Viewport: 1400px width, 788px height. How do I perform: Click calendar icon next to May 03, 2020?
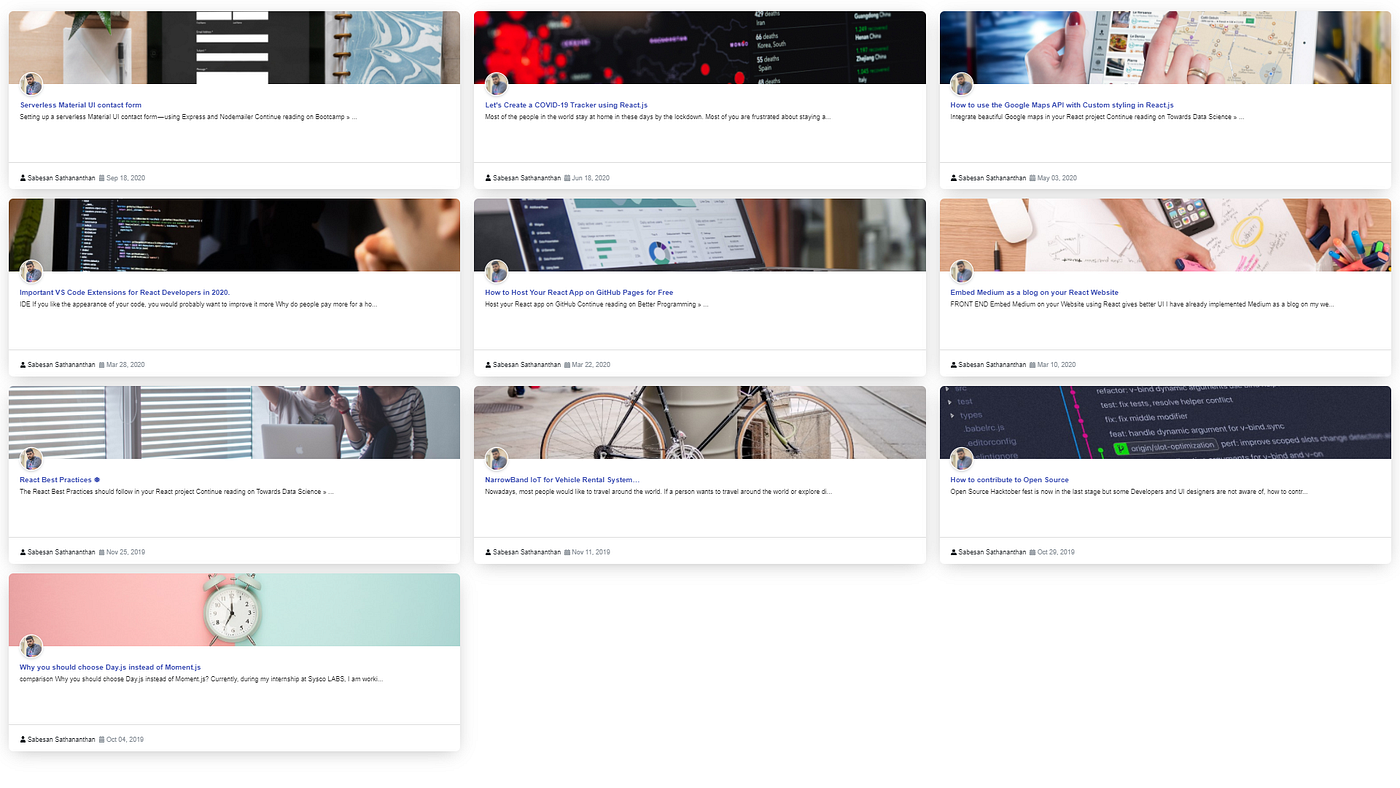click(x=1032, y=178)
